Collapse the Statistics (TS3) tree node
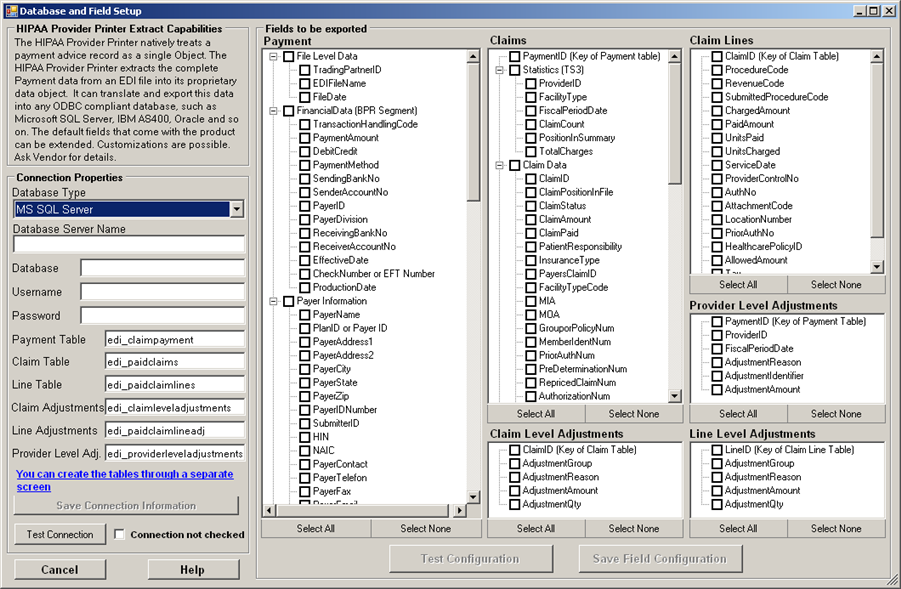Image resolution: width=901 pixels, height=589 pixels. click(x=500, y=71)
